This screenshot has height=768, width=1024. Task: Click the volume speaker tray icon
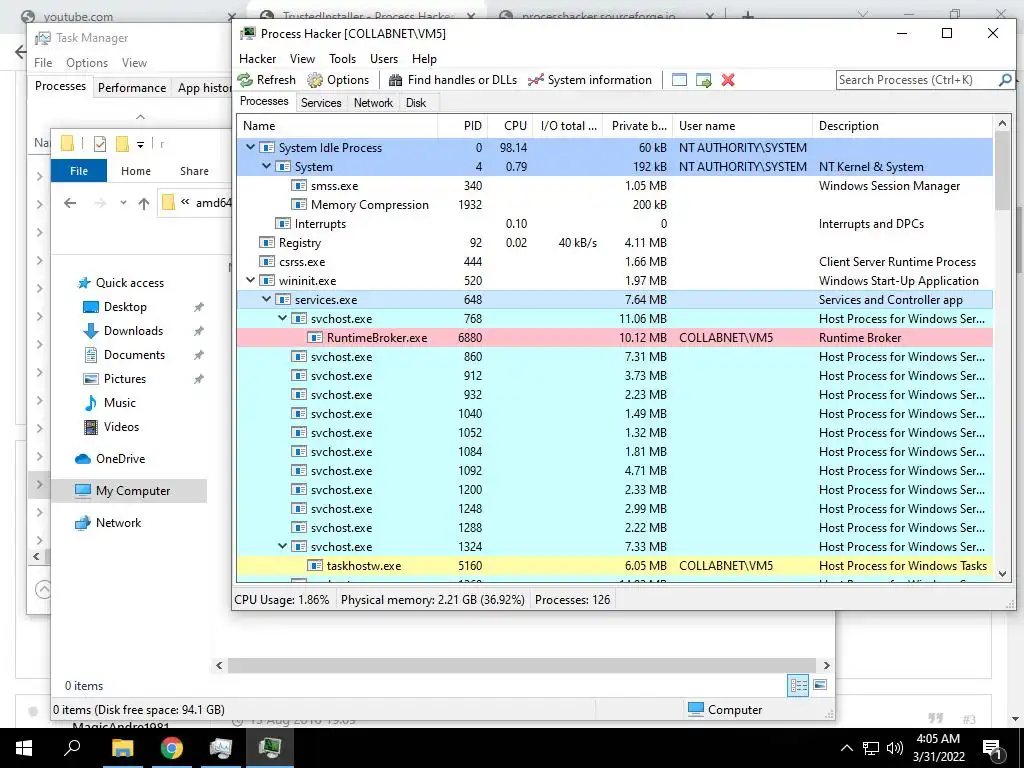895,748
